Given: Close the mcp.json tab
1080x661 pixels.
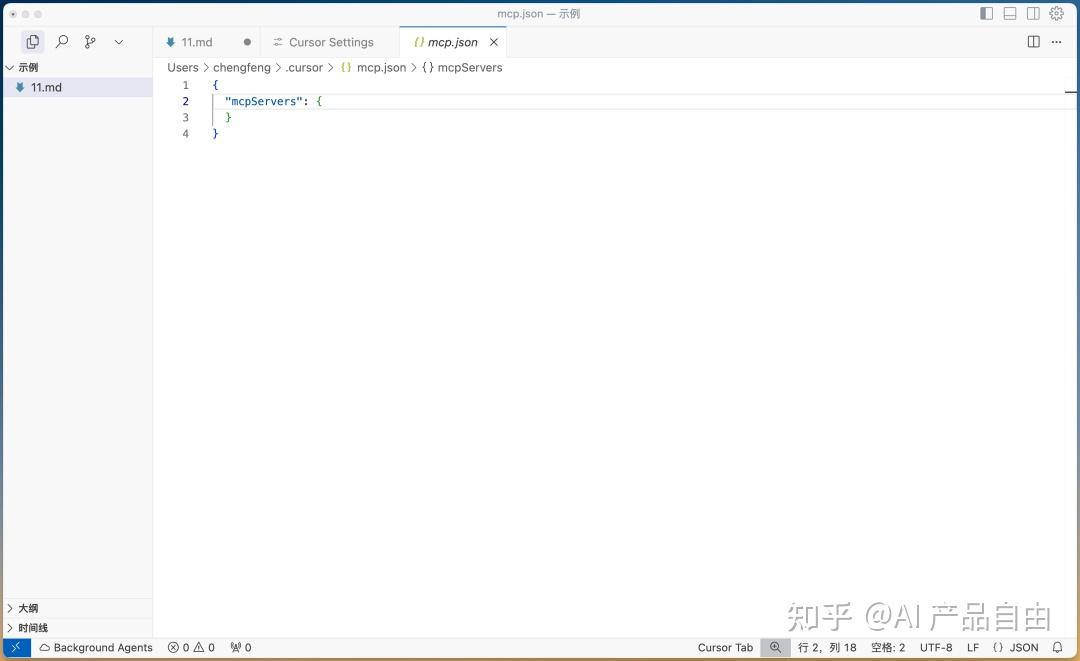Looking at the screenshot, I should 494,42.
